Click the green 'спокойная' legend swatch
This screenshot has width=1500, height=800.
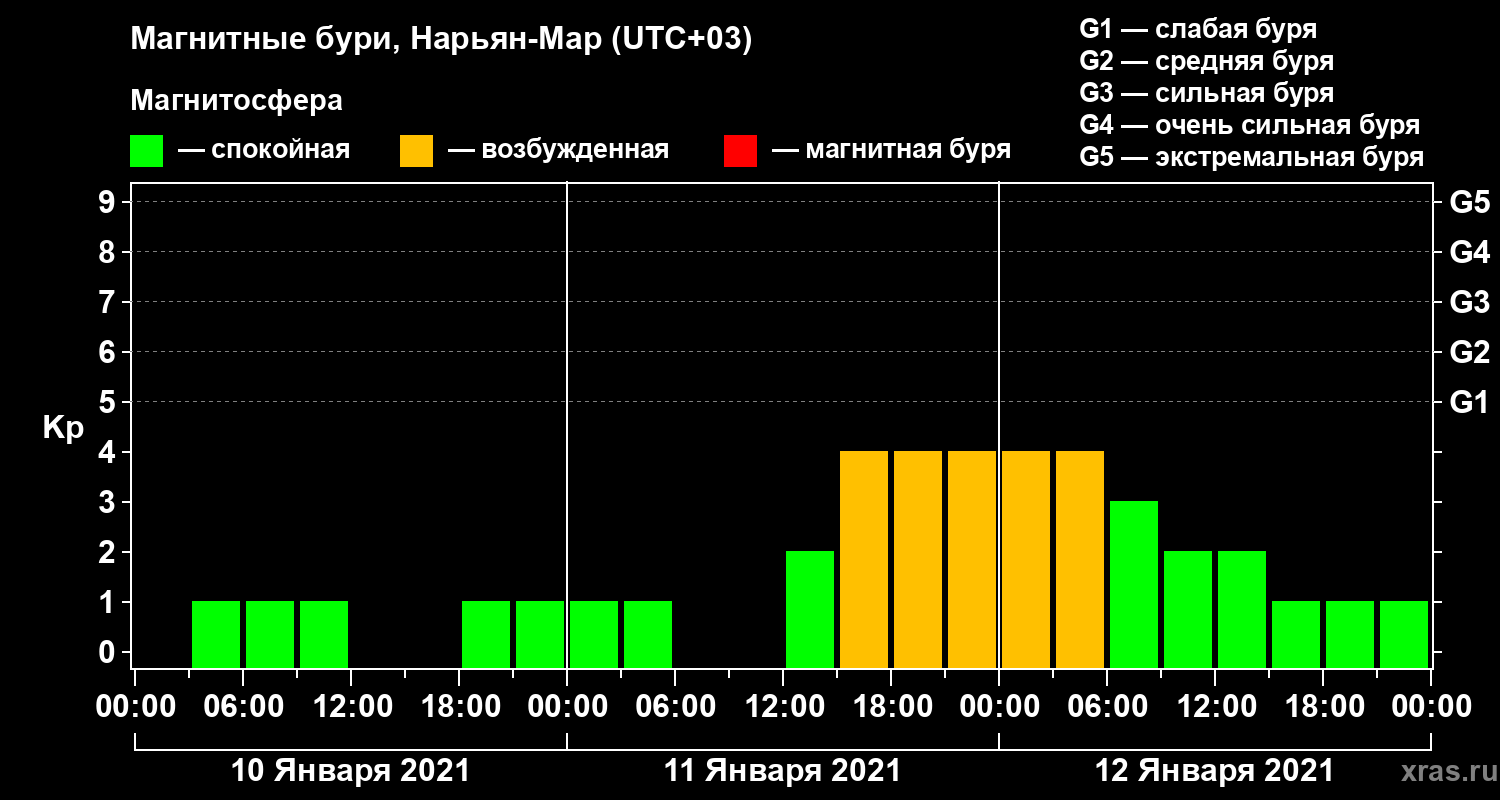146,151
